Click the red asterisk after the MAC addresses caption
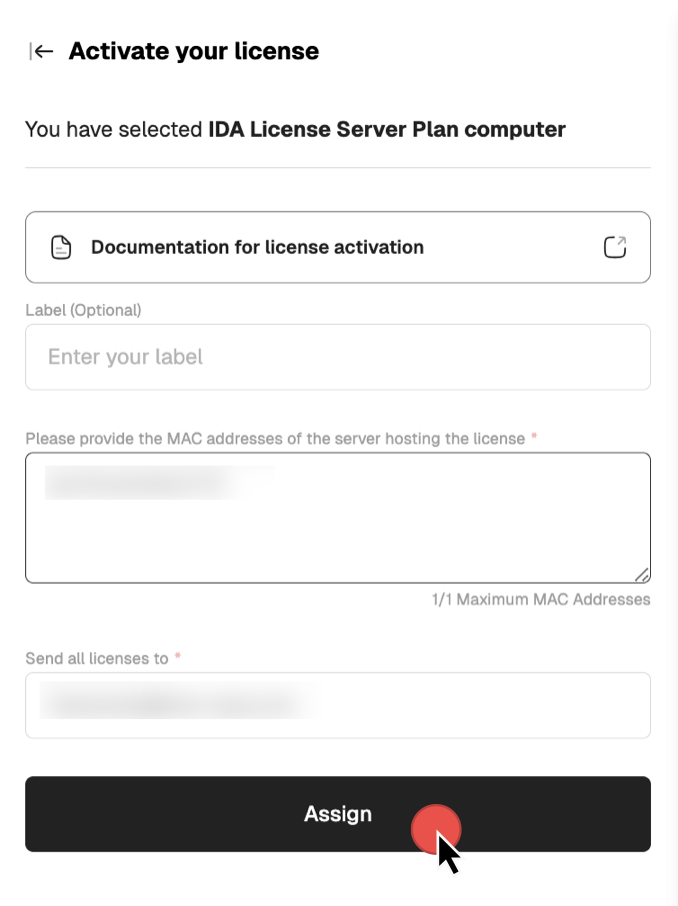This screenshot has width=678, height=906. pyautogui.click(x=534, y=437)
